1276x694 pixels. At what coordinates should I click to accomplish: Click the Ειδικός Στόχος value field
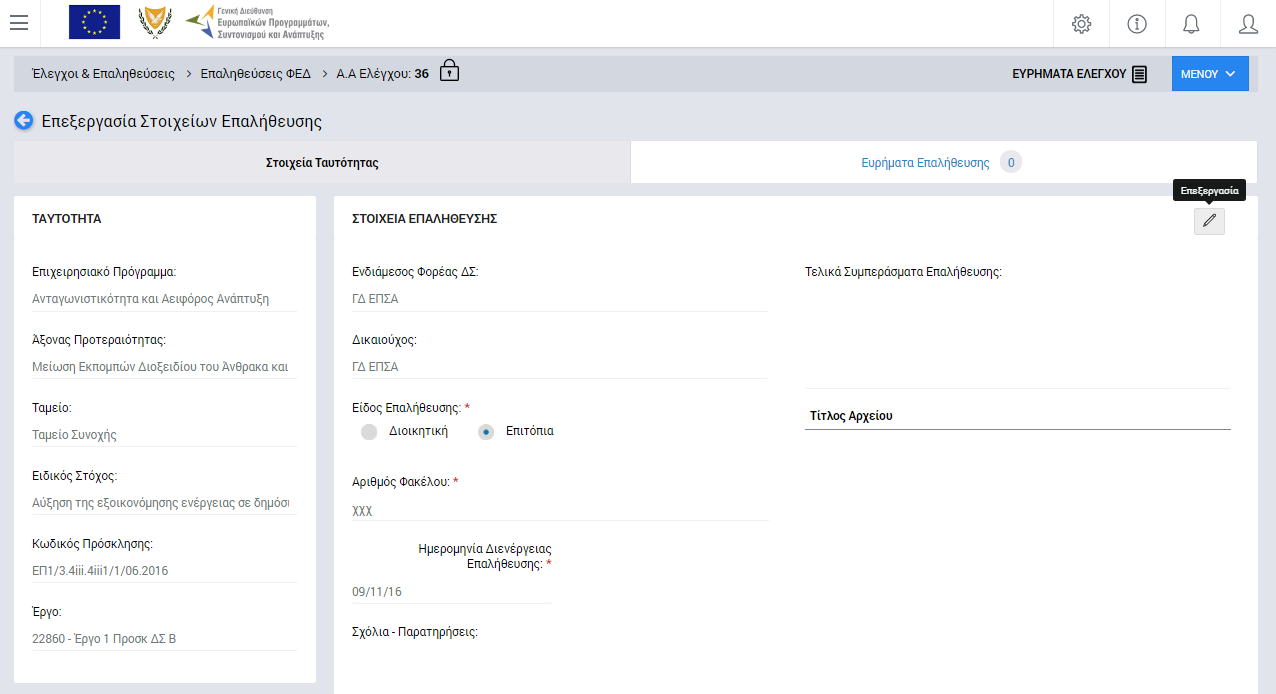point(164,502)
